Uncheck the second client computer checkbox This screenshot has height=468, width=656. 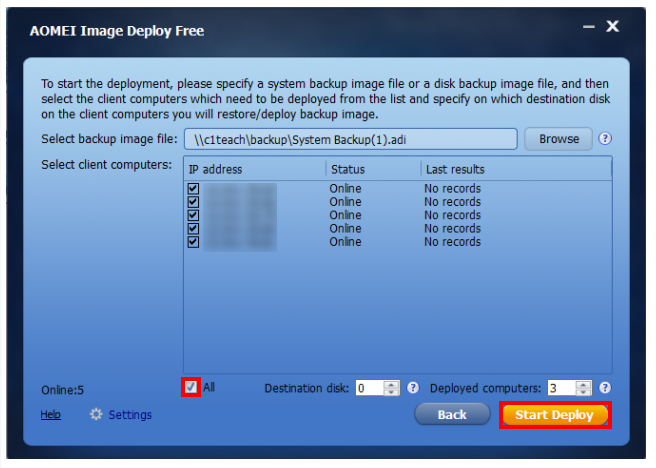point(193,202)
